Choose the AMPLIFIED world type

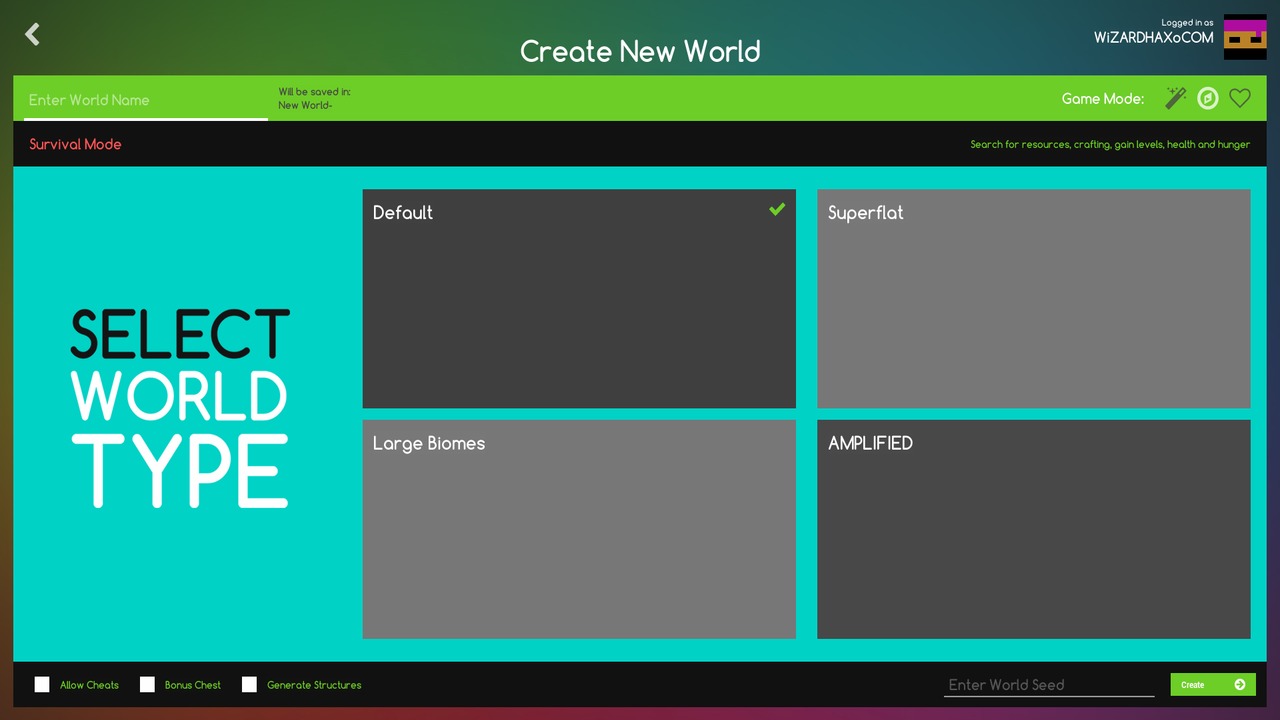click(1034, 529)
